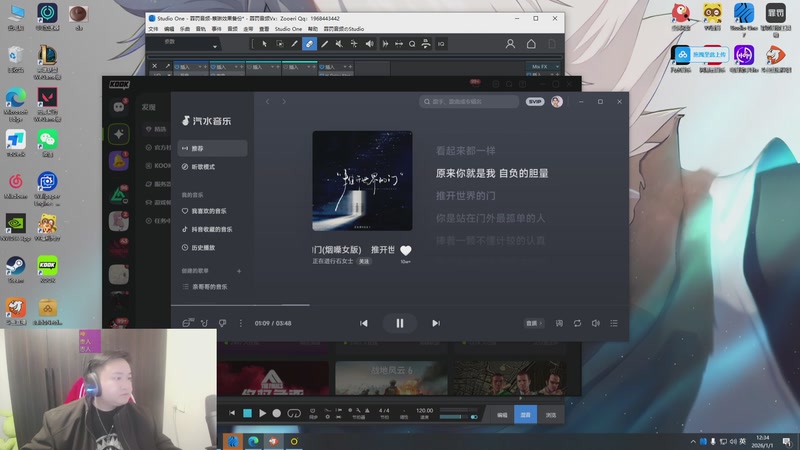Click the SVIP badge in music player
The image size is (800, 450).
(x=535, y=102)
